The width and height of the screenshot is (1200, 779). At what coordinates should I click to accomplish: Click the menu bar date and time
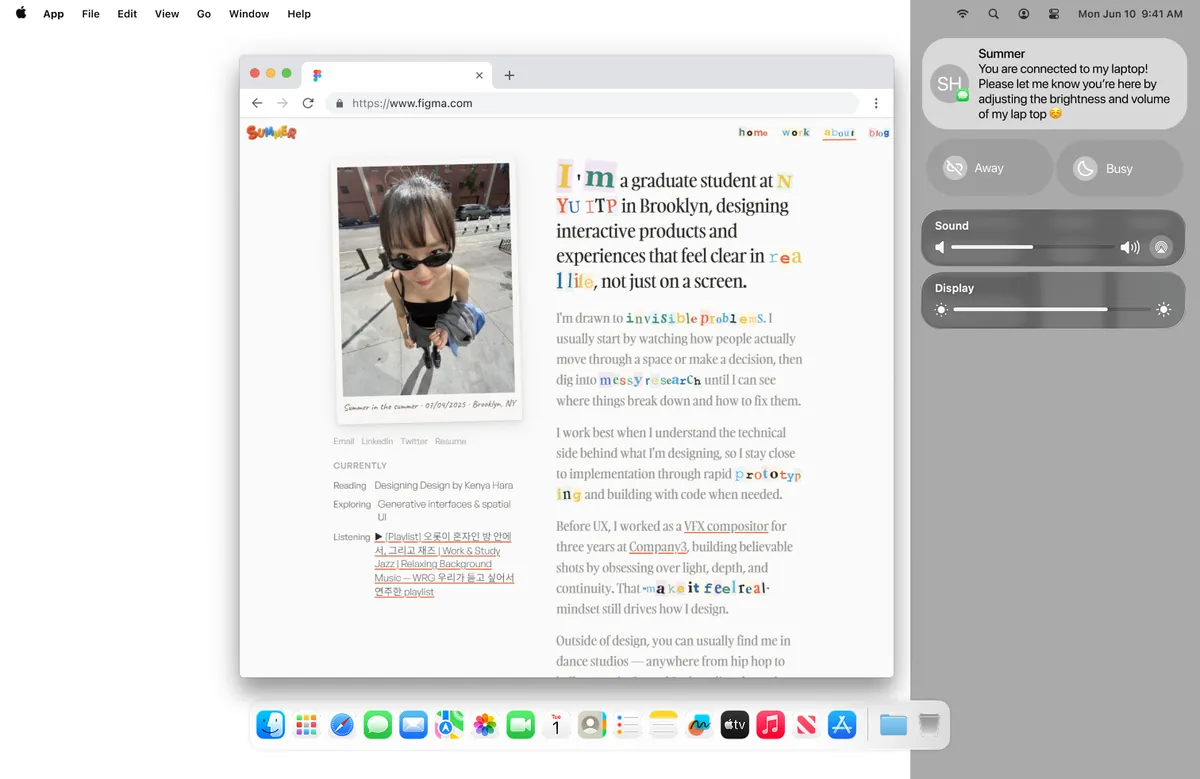(x=1130, y=14)
